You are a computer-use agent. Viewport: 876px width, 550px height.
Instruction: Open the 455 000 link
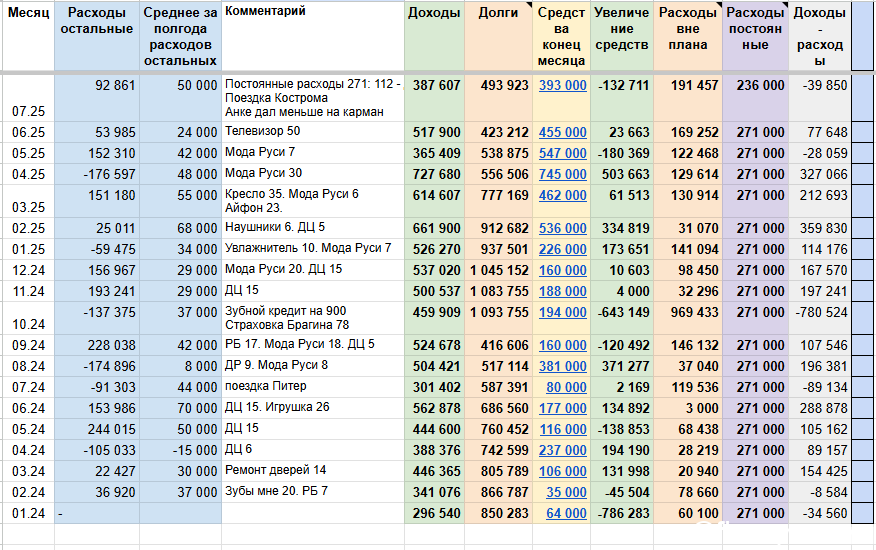[x=563, y=132]
